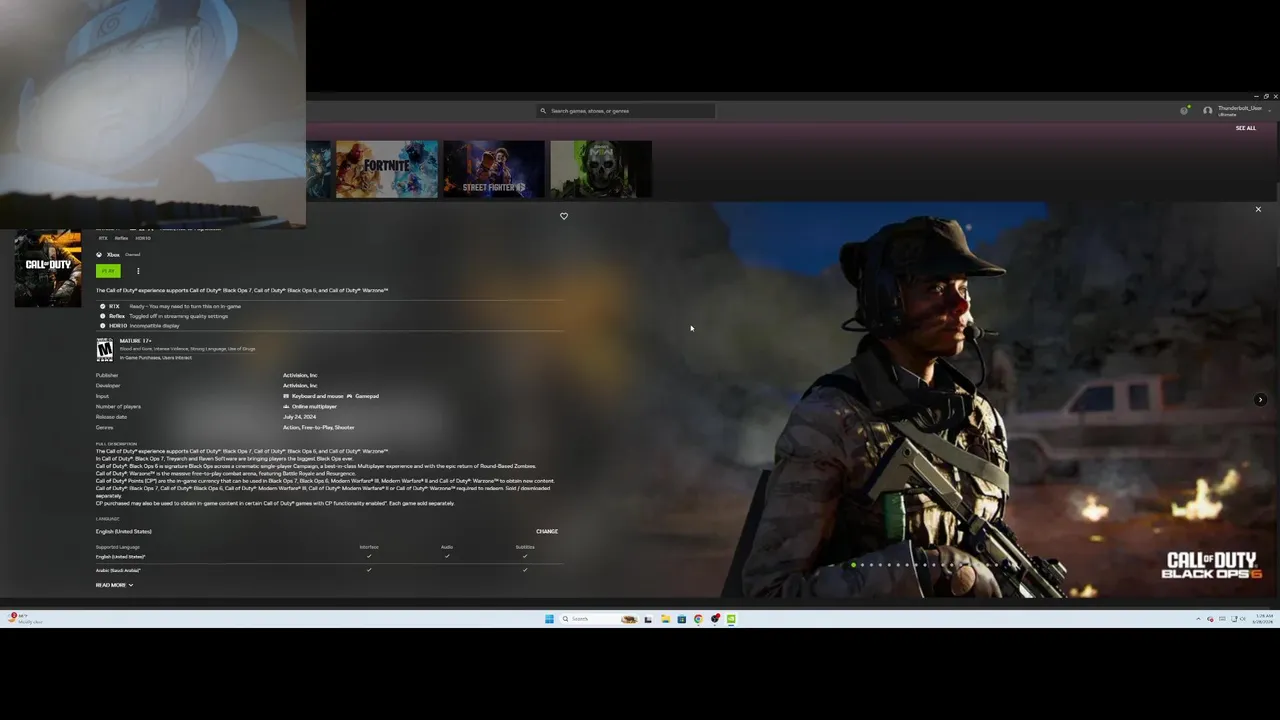Click the Search games, stores, or genres field
Viewport: 1280px width, 720px height.
click(x=626, y=111)
